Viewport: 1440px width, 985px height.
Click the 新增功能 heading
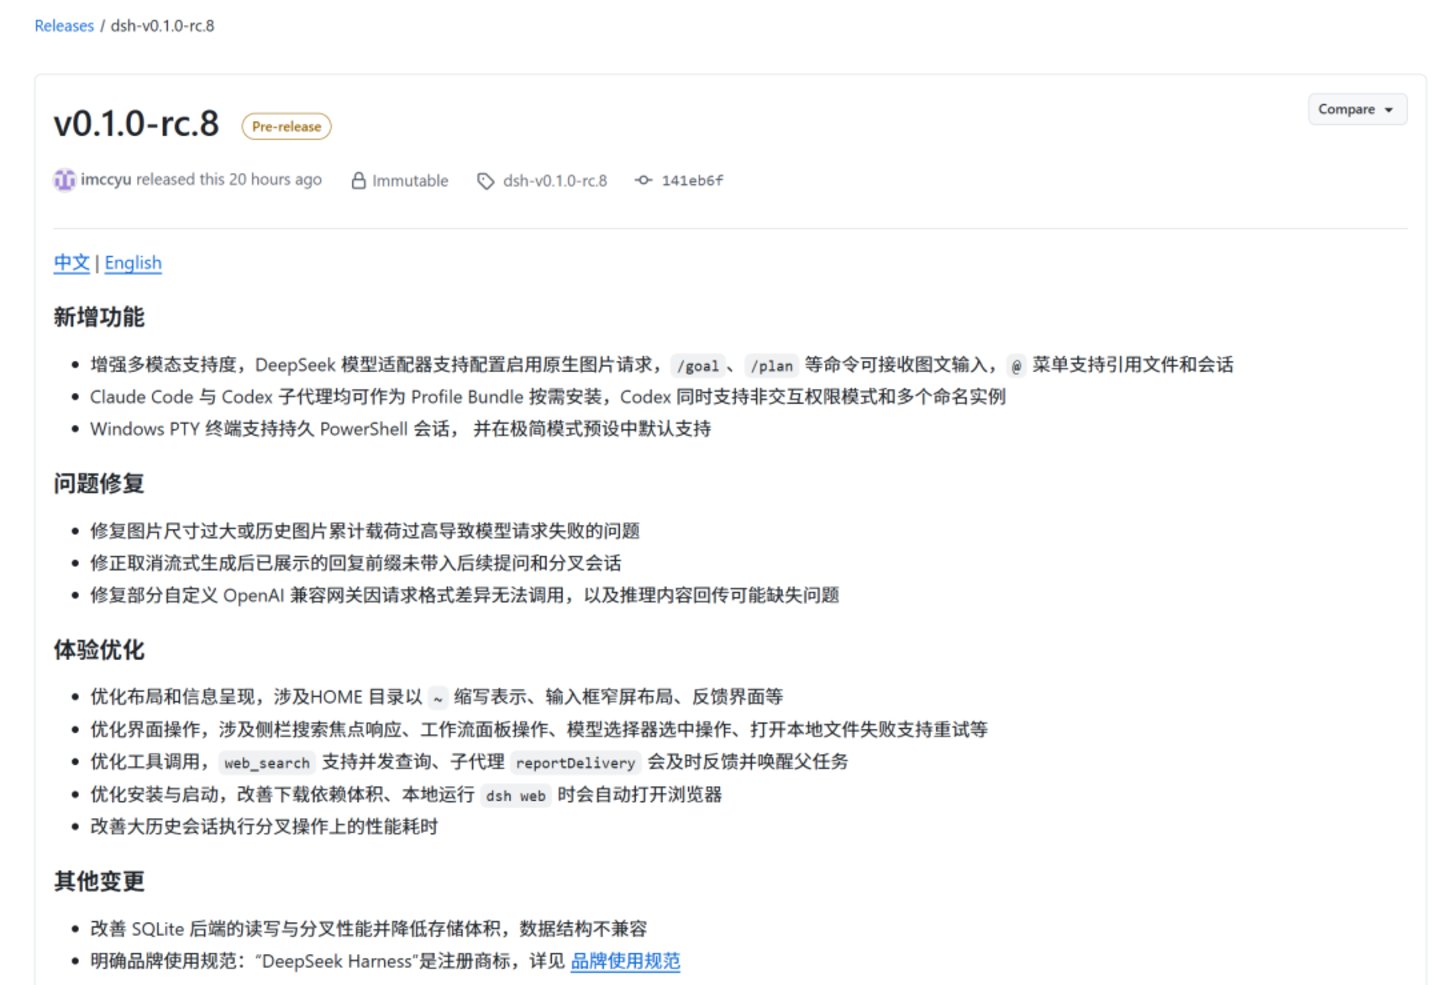click(x=99, y=318)
